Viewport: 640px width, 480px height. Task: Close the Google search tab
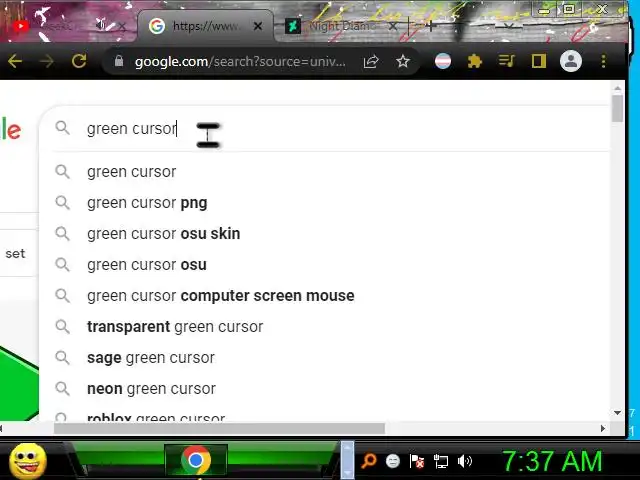[258, 26]
